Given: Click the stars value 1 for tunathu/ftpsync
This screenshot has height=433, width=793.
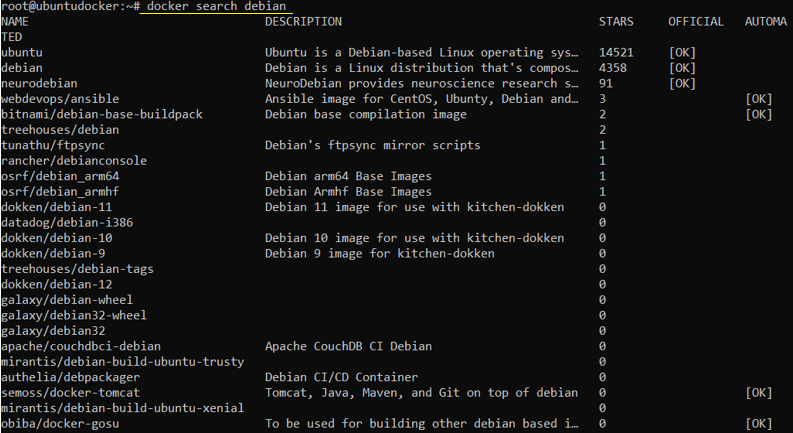Looking at the screenshot, I should pos(602,145).
